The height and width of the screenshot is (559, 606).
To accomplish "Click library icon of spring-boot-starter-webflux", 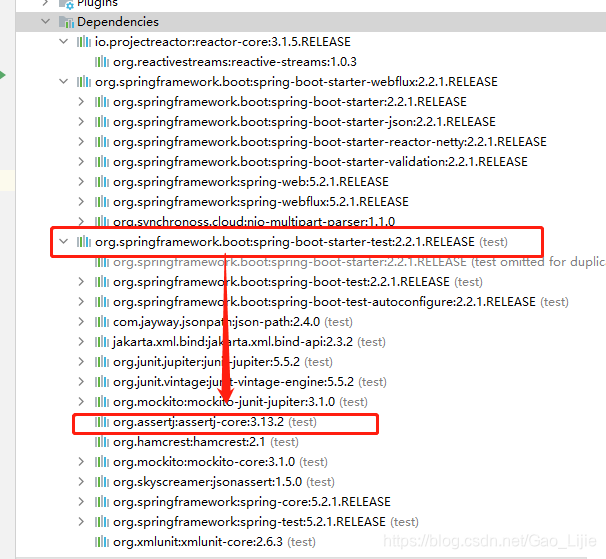I will coord(84,82).
